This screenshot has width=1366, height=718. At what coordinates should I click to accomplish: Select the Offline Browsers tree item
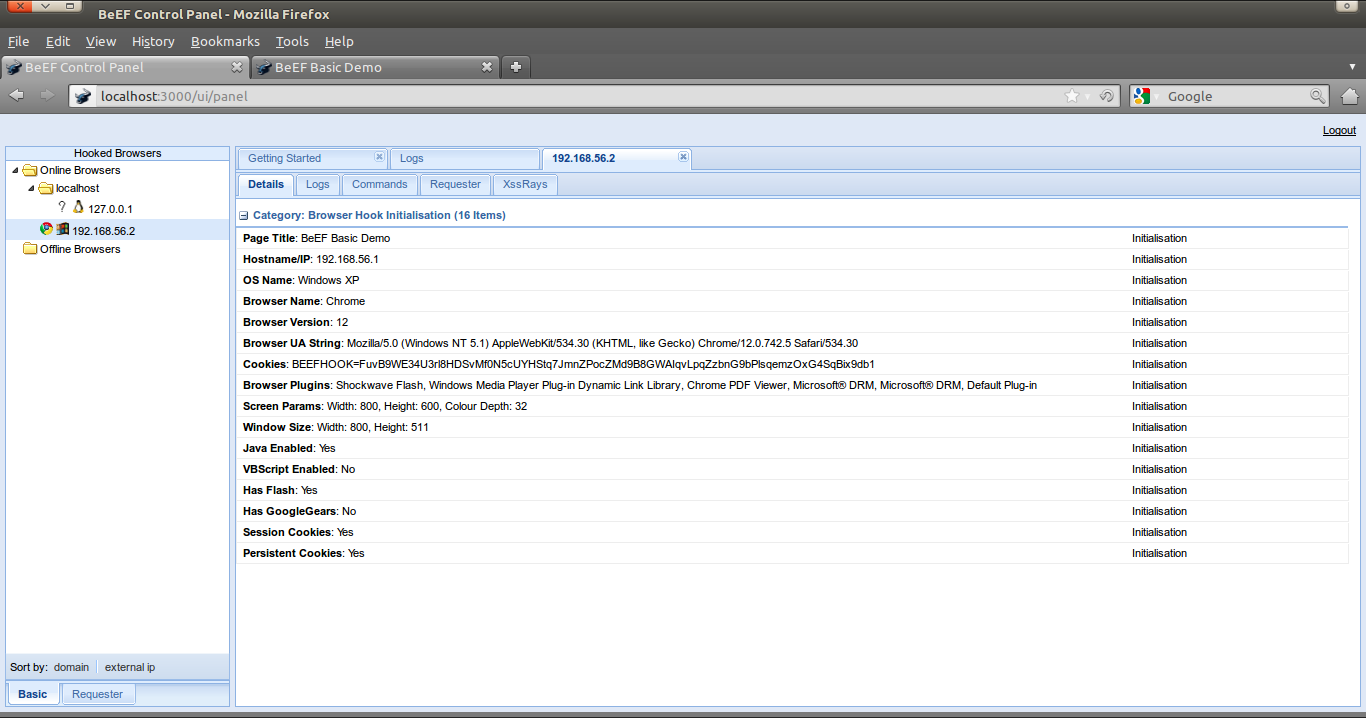(80, 249)
